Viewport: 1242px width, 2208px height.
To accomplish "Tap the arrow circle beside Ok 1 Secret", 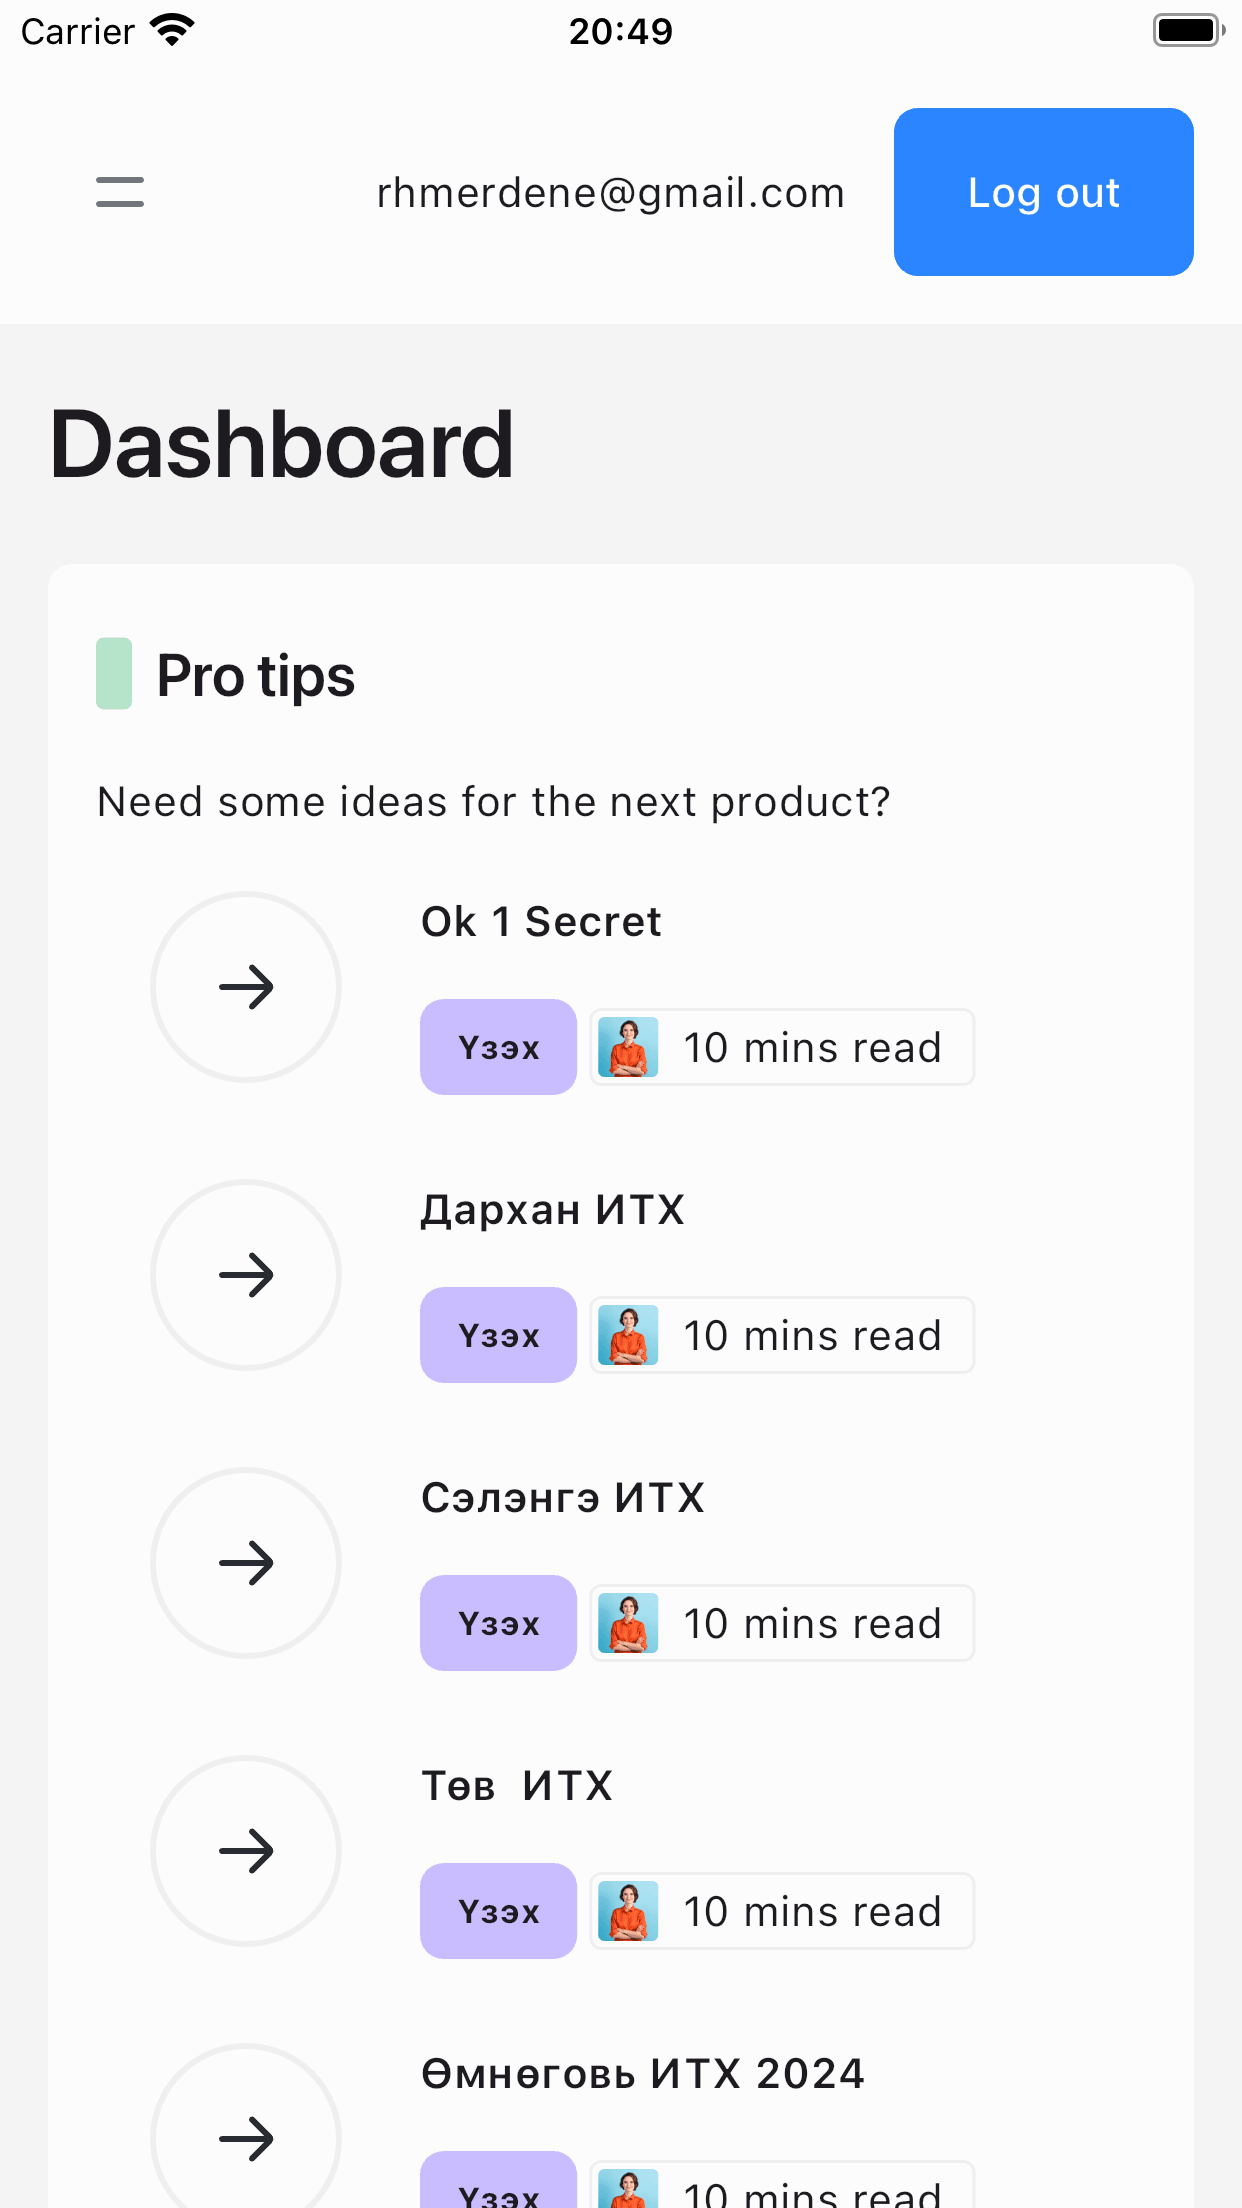I will [246, 987].
